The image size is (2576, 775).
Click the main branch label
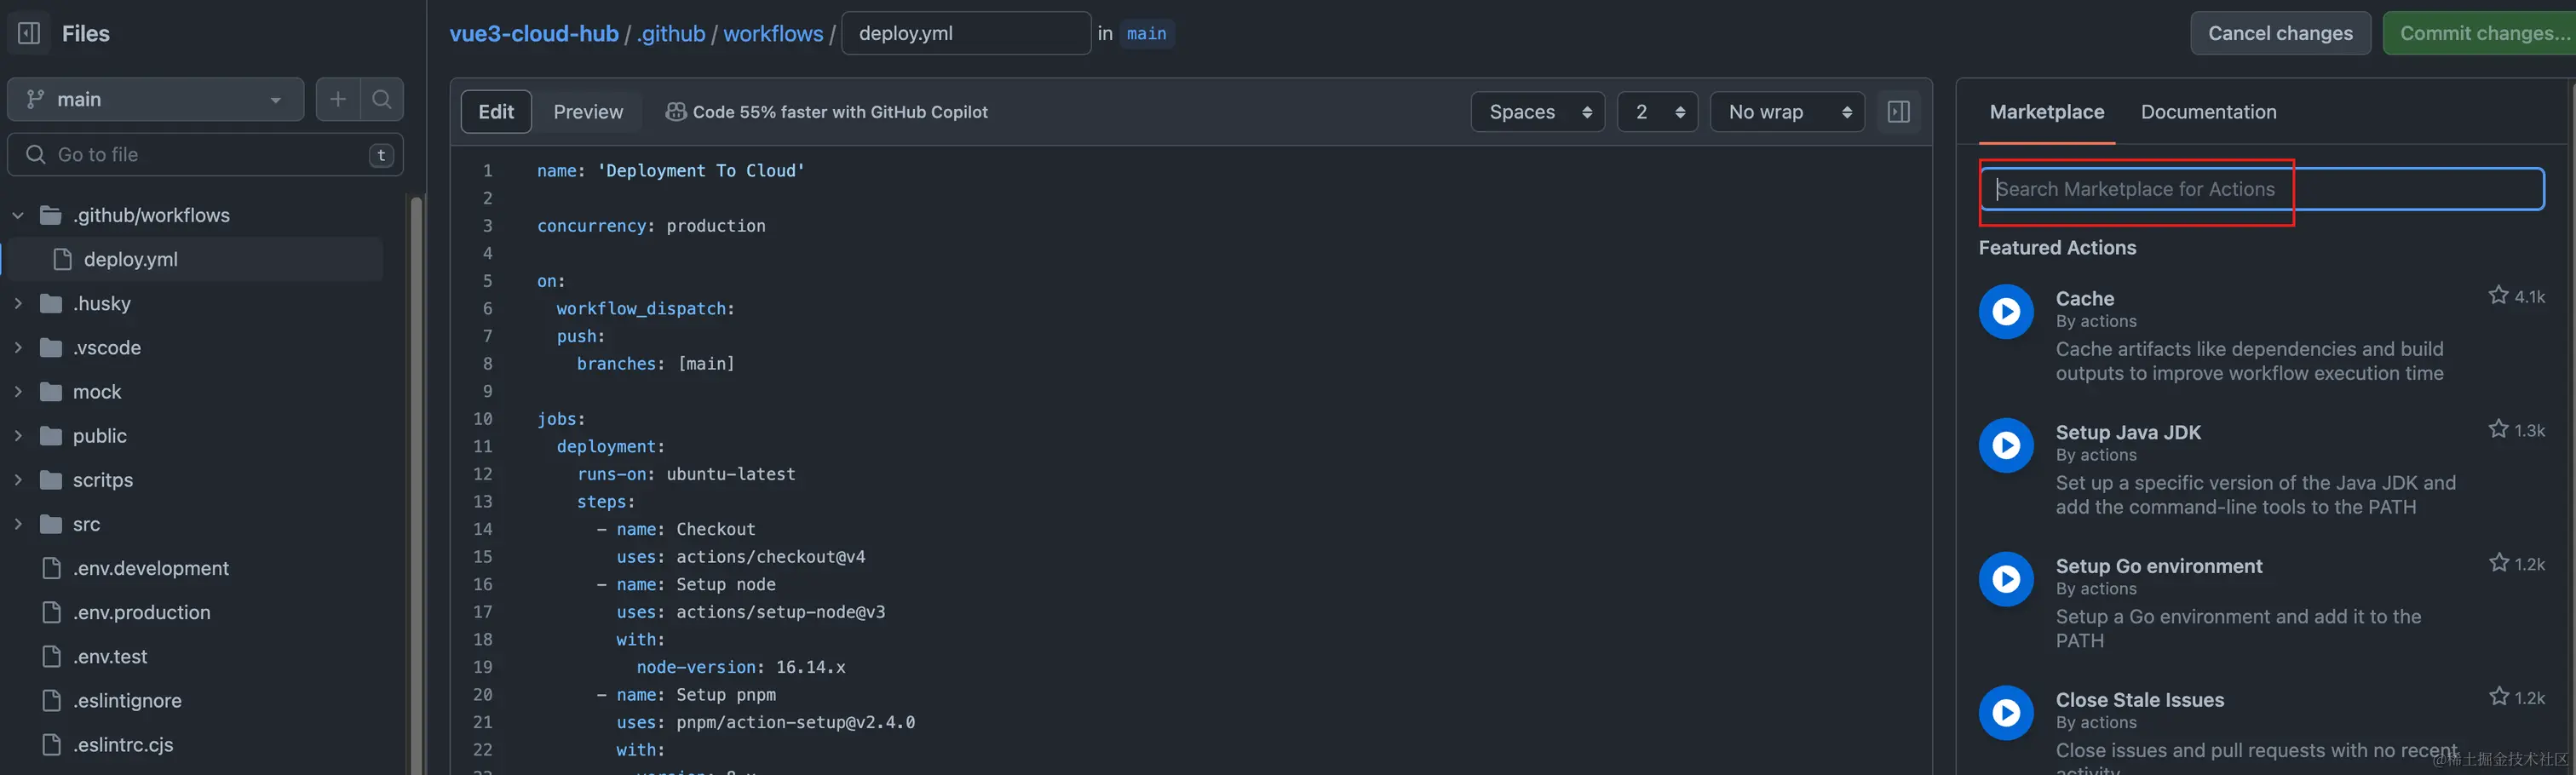point(1146,33)
